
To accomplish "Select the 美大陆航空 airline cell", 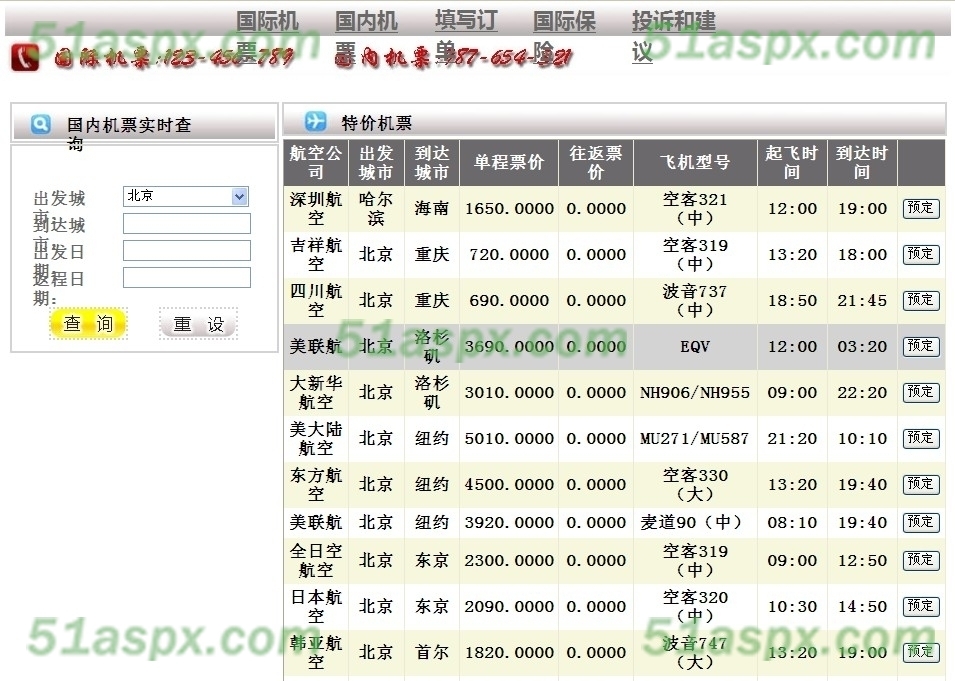I will (315, 438).
